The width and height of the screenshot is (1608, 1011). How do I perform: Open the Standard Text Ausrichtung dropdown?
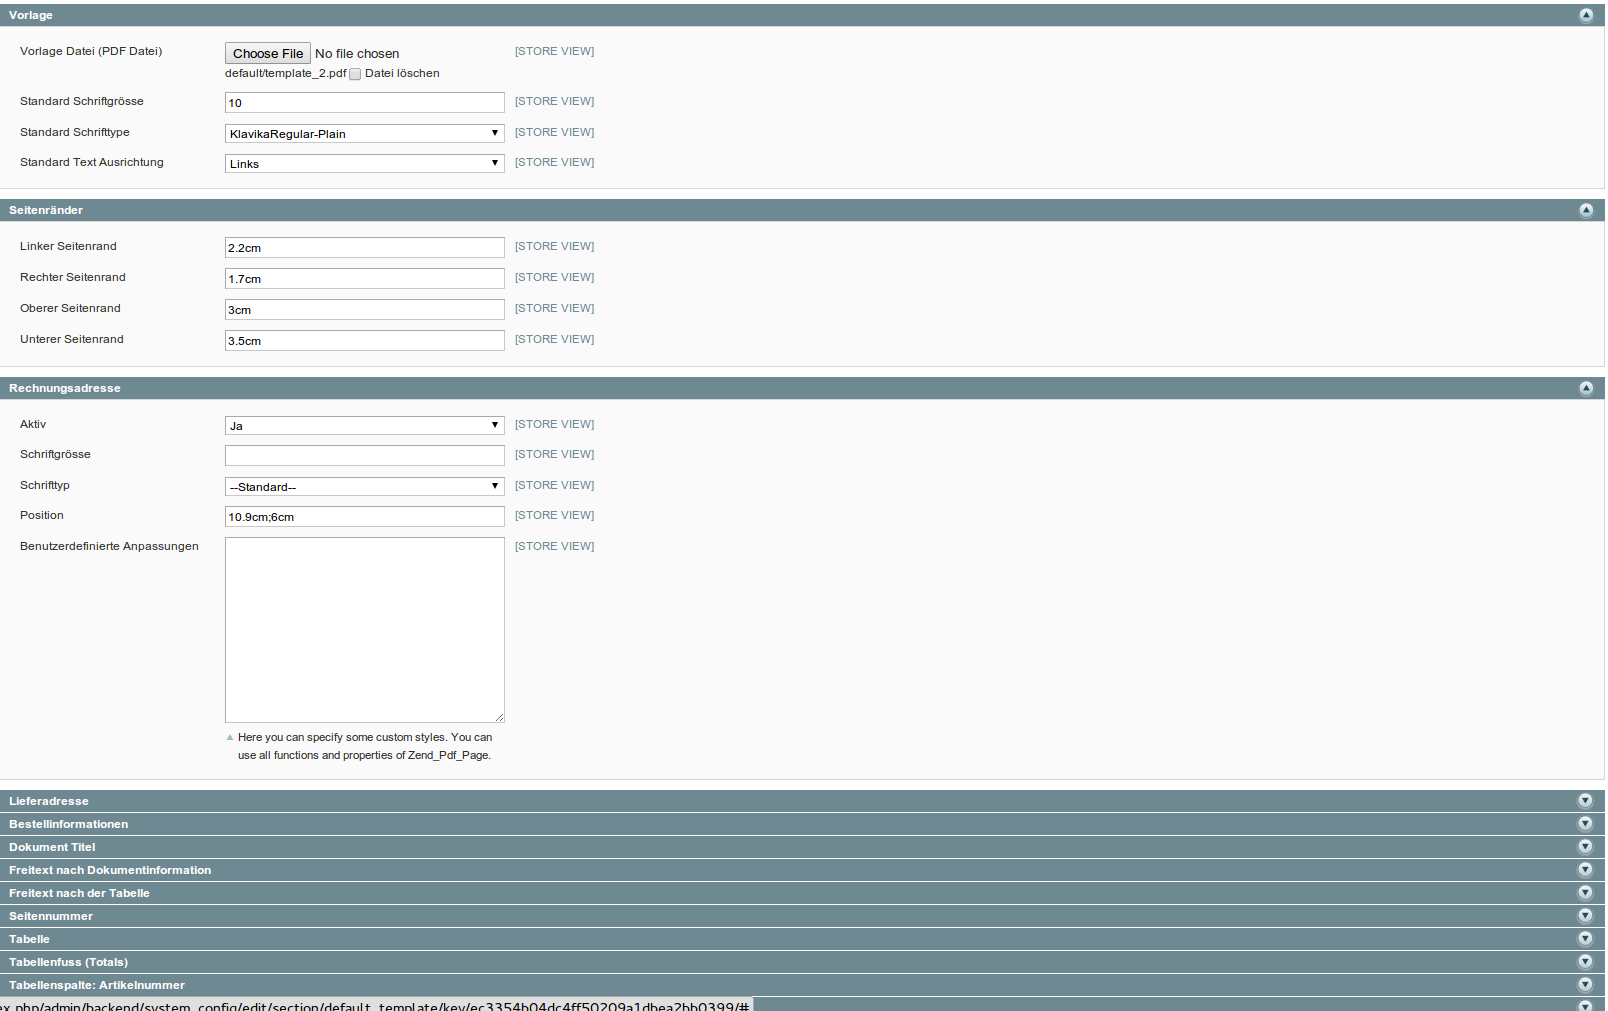(364, 164)
